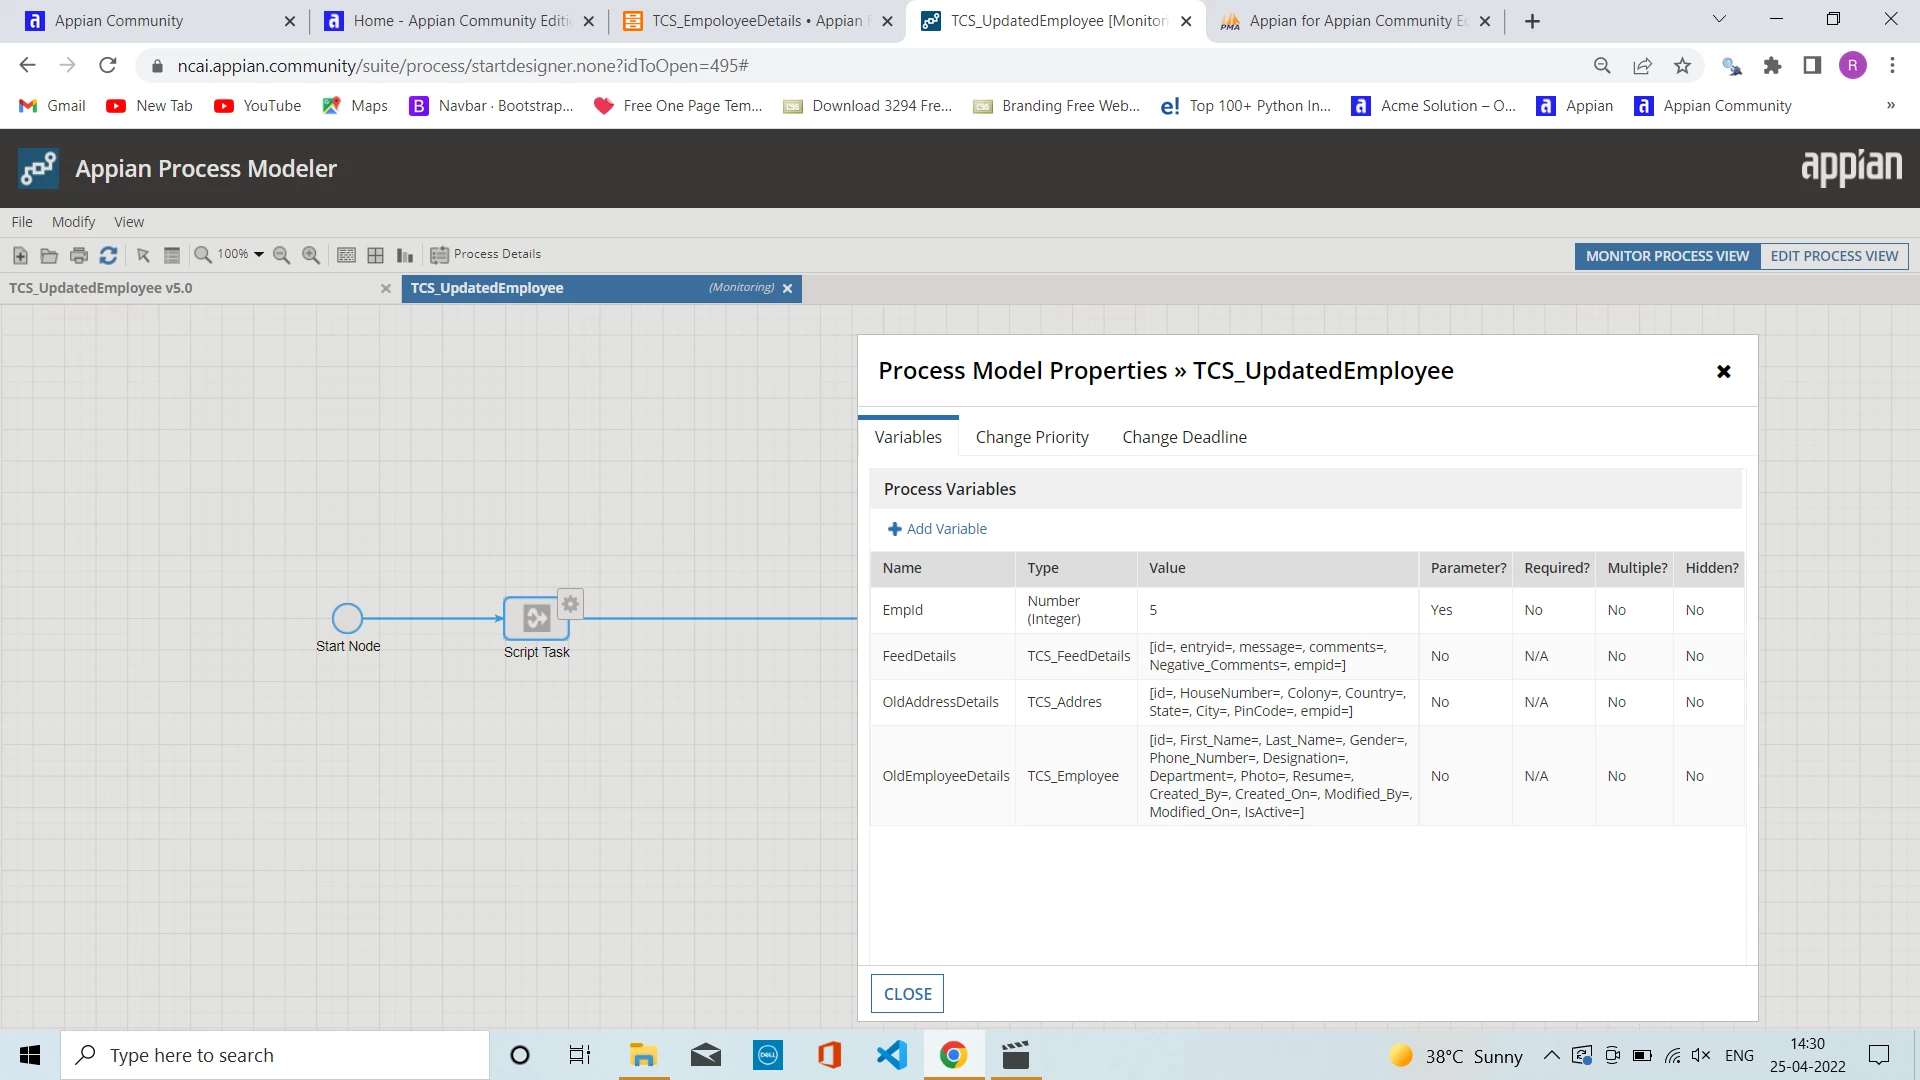This screenshot has width=1920, height=1080.
Task: Show hidden system tray icons
Action: [1551, 1055]
